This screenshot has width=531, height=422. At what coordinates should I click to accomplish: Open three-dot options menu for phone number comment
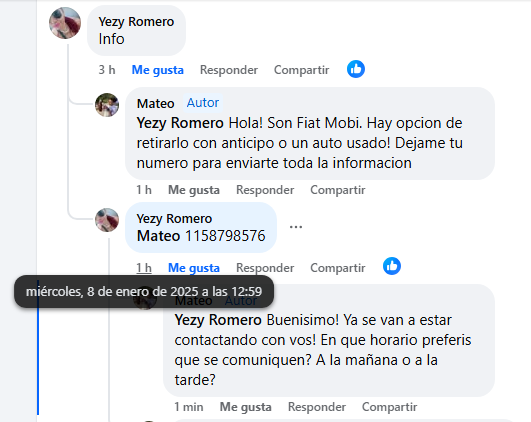click(296, 227)
